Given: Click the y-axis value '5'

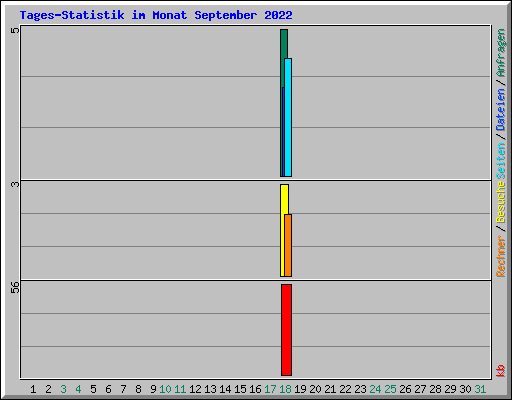Looking at the screenshot, I should [x=15, y=30].
